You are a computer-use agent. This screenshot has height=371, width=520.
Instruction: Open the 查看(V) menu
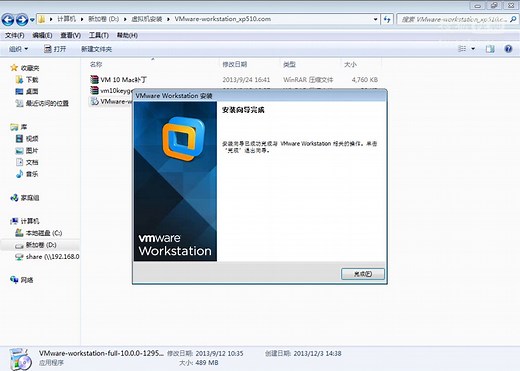click(70, 35)
